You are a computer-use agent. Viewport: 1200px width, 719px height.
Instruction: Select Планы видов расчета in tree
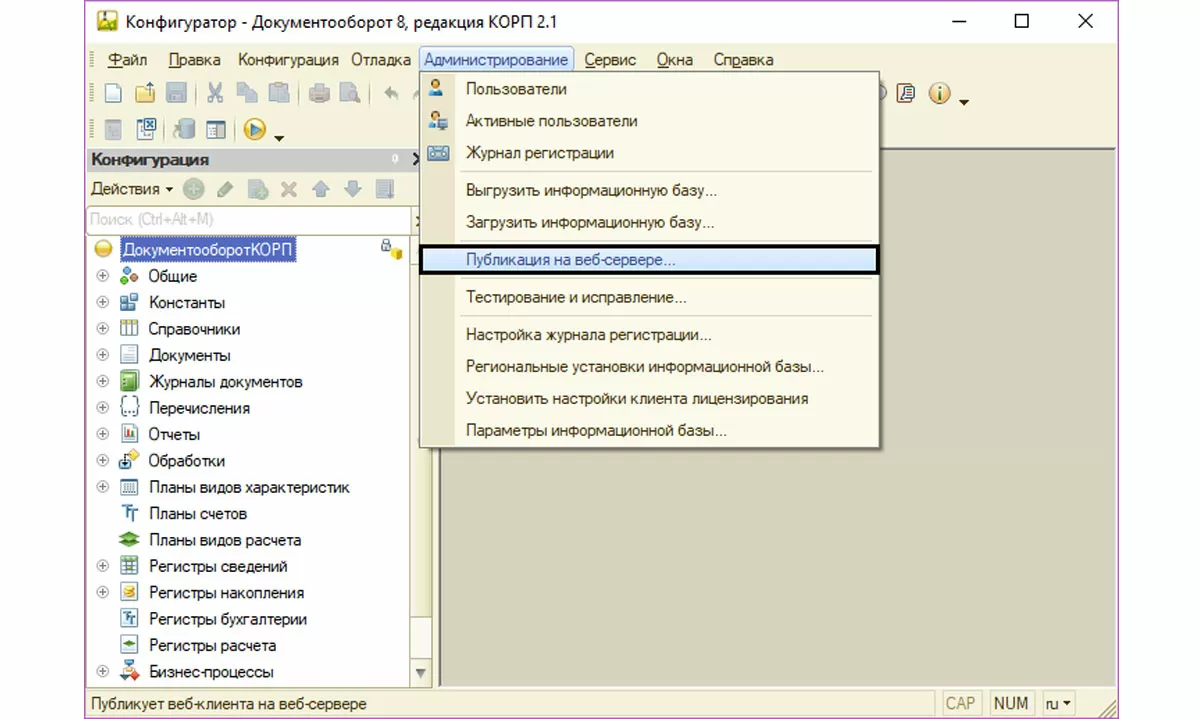click(x=225, y=540)
